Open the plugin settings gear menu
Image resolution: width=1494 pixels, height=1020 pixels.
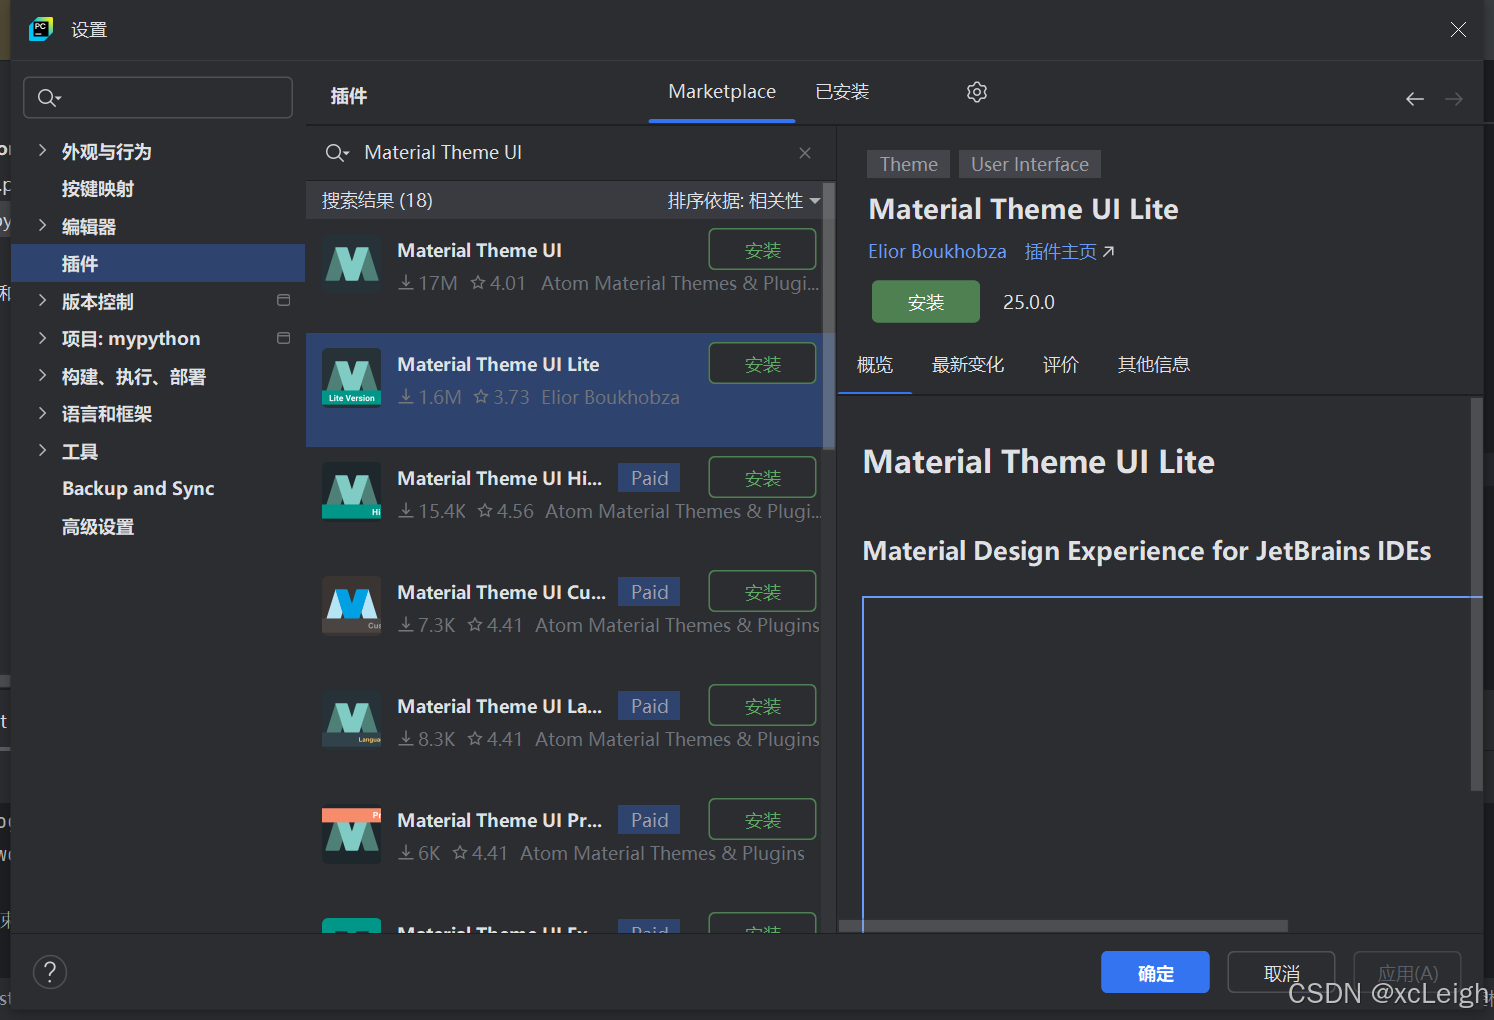(x=977, y=92)
